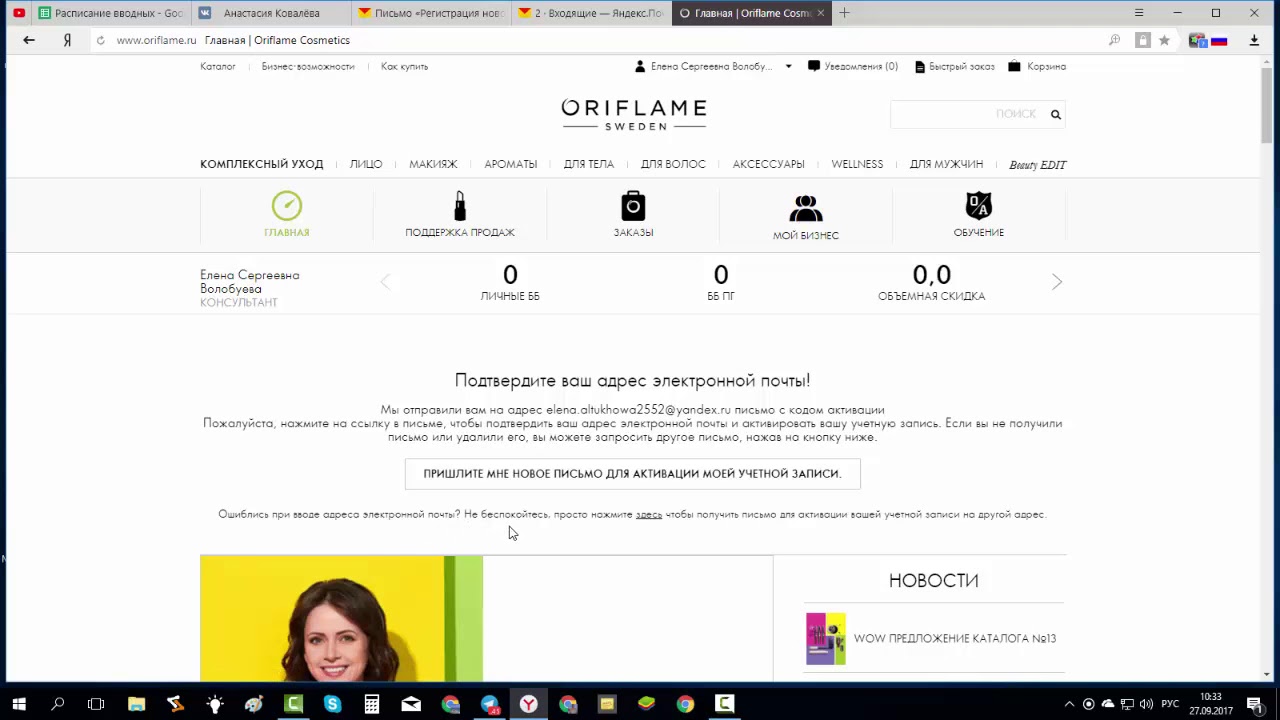Show next stats with right chevron
Screen dimensions: 1280x720
1057,282
